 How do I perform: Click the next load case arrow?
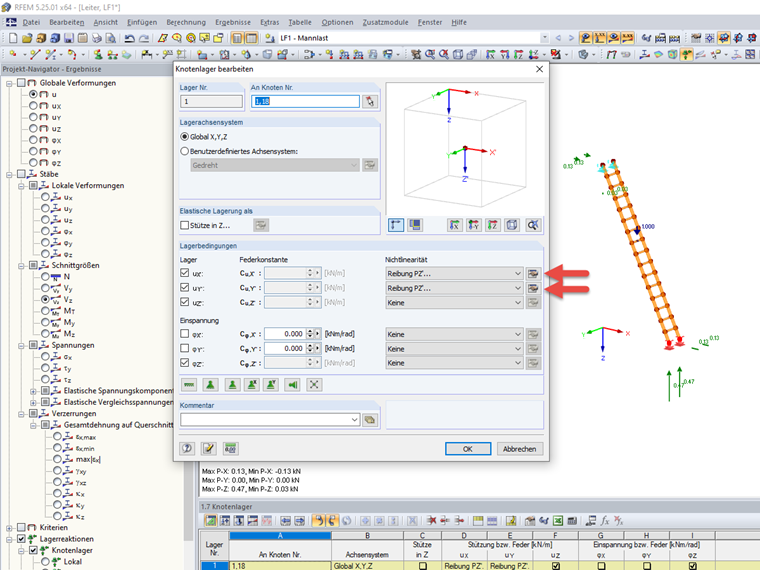click(x=571, y=38)
